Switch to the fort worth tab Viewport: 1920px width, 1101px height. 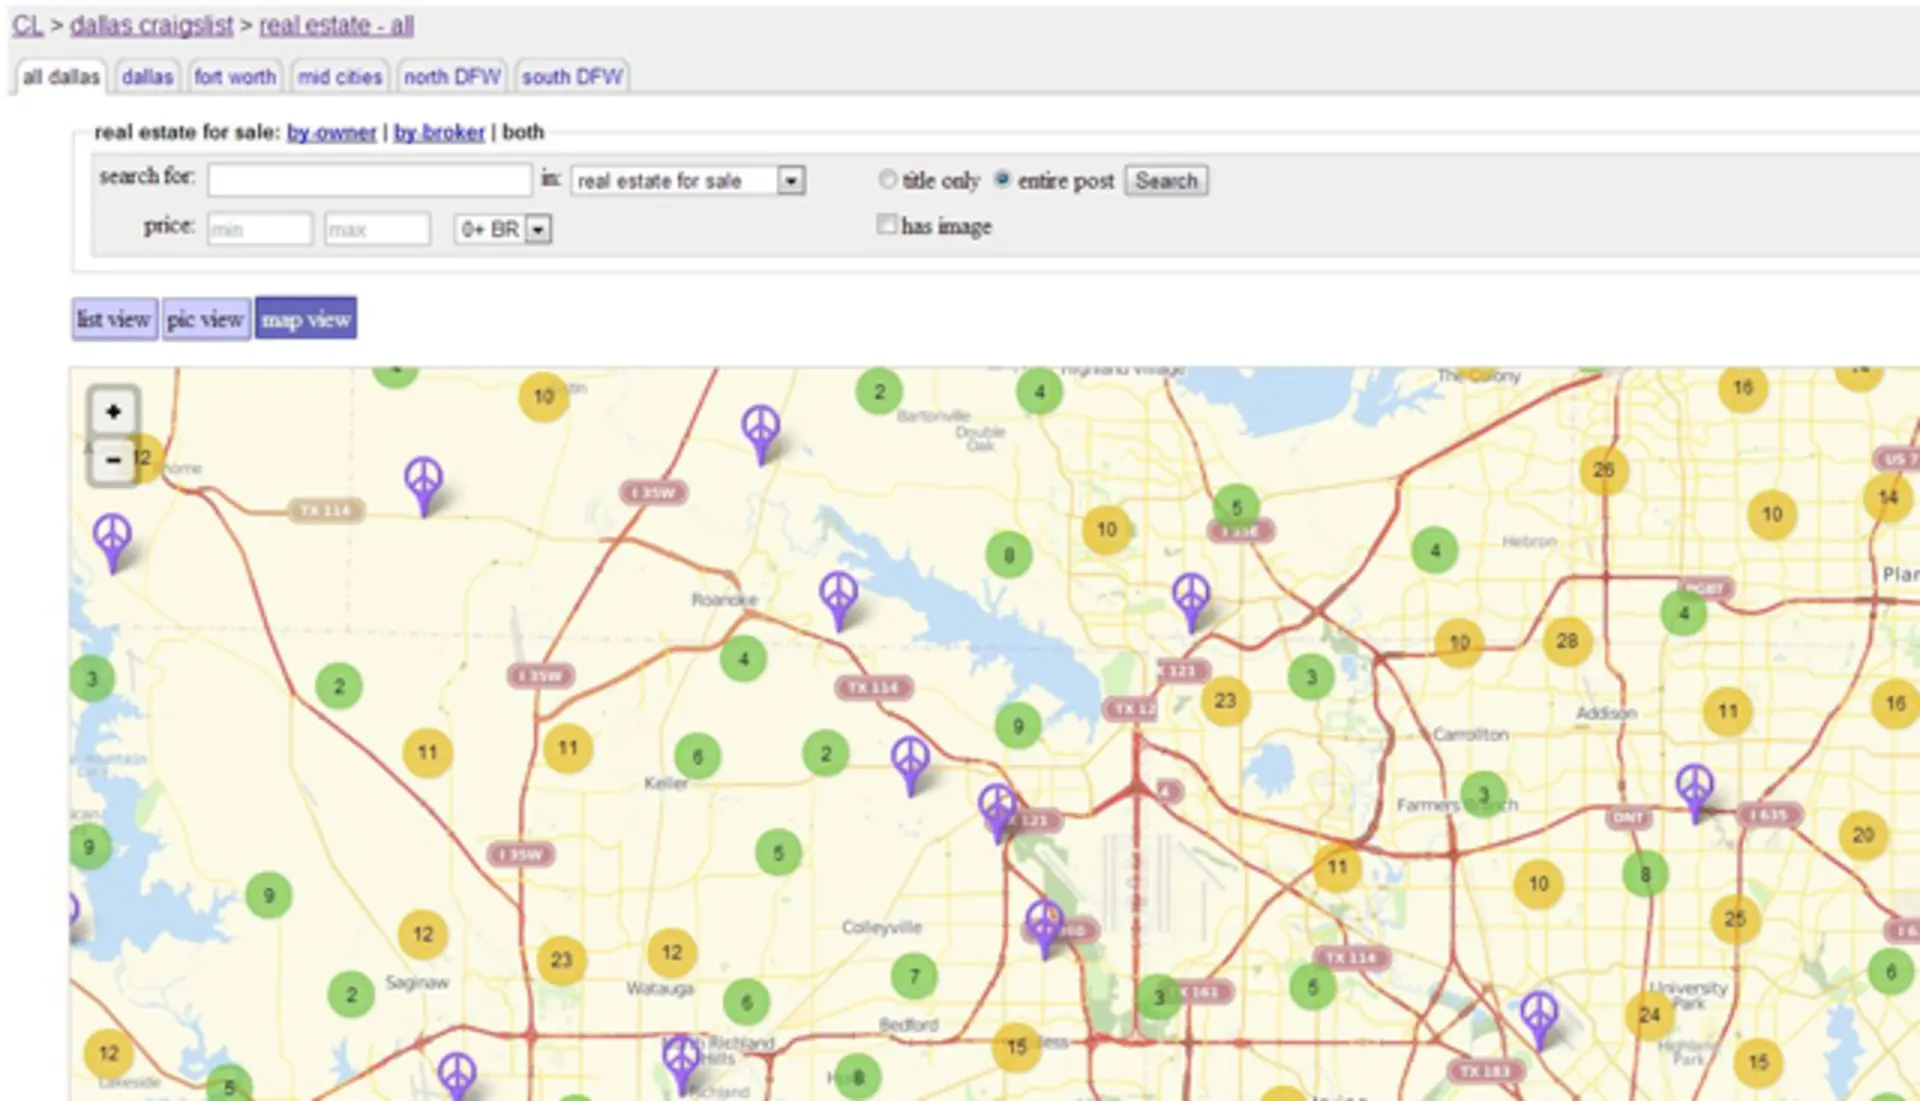click(235, 76)
